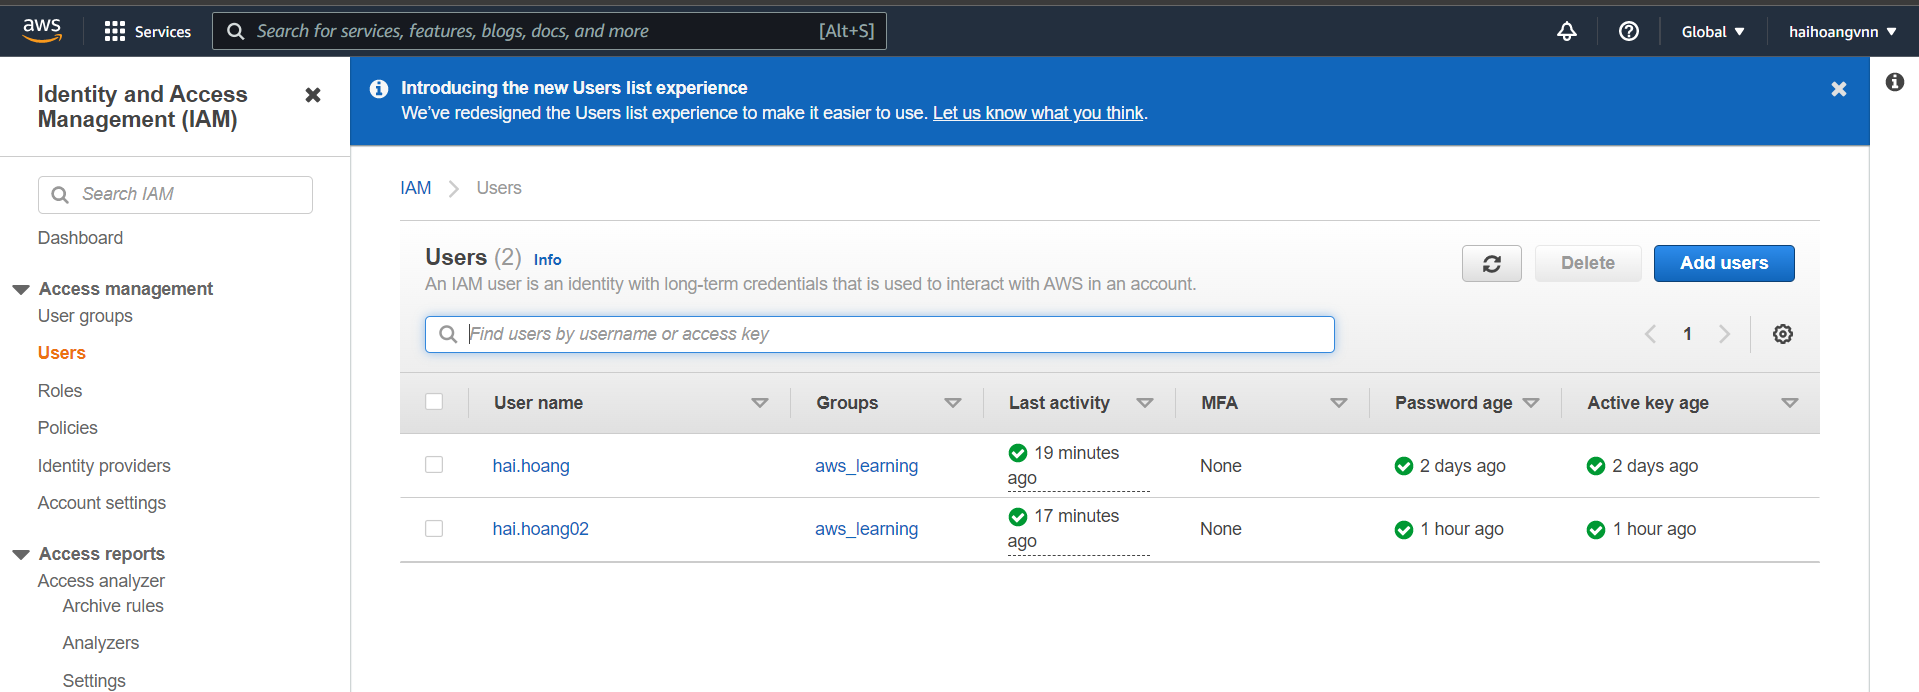Open the Global region dropdown
The height and width of the screenshot is (692, 1919).
[x=1713, y=32]
